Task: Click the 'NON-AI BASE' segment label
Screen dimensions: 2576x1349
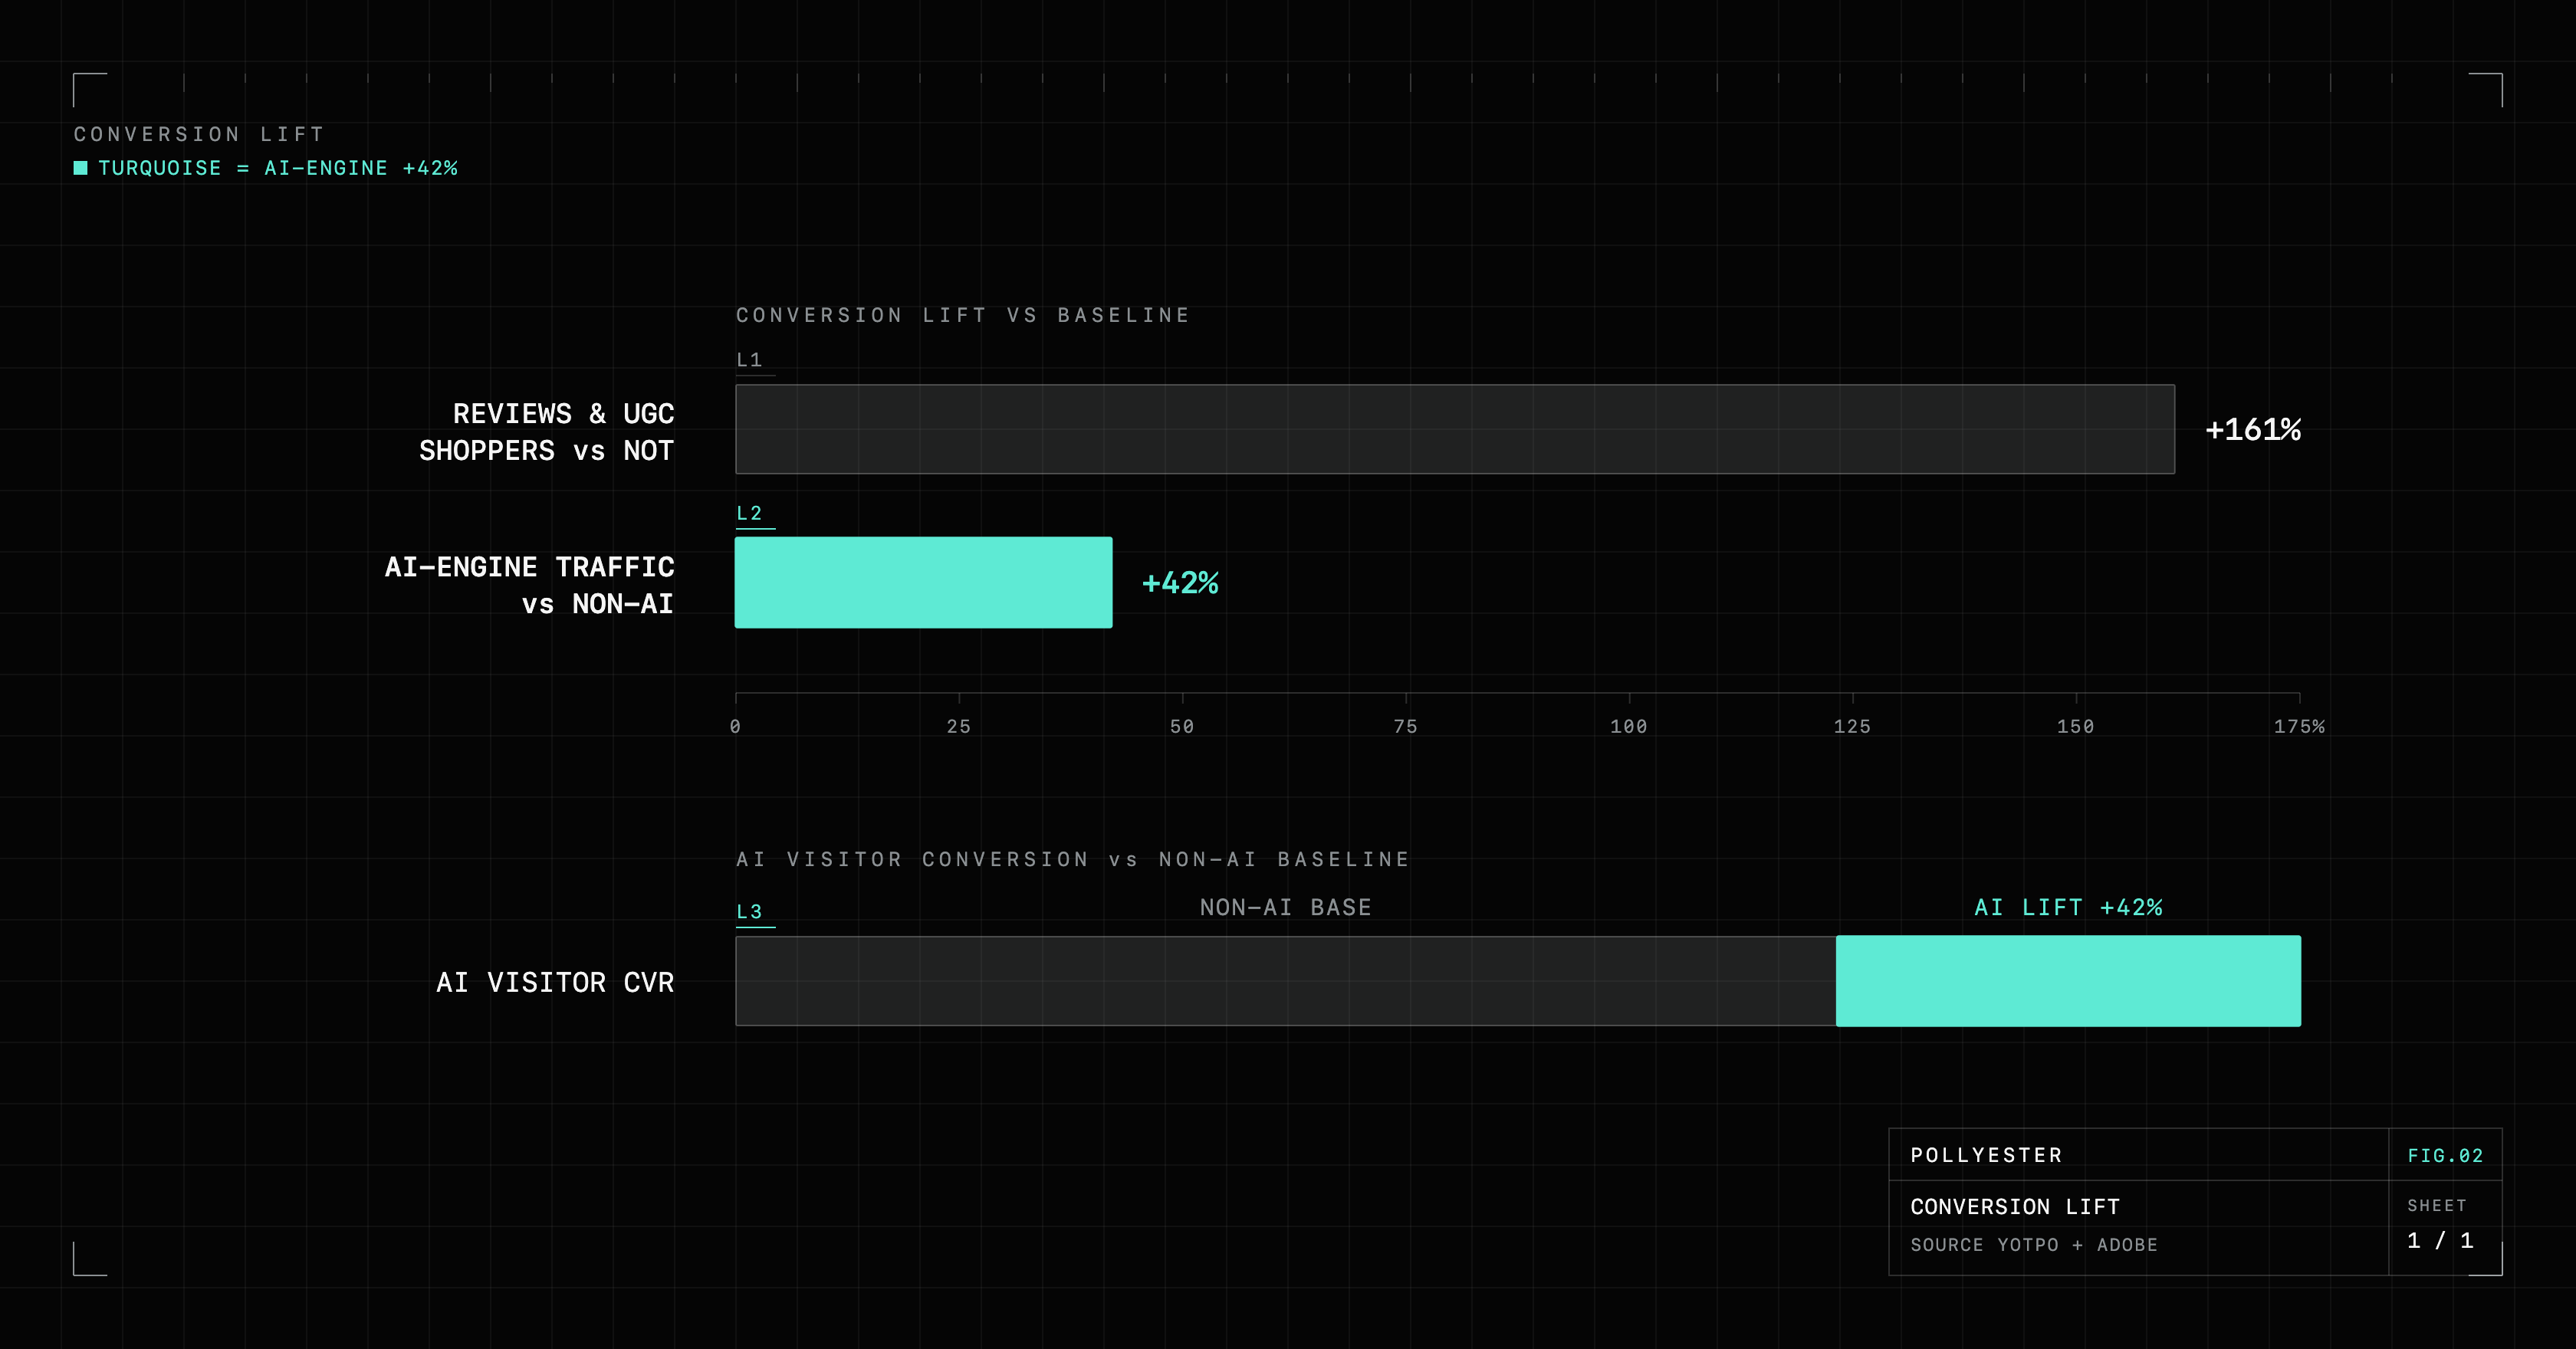Action: coord(1286,907)
